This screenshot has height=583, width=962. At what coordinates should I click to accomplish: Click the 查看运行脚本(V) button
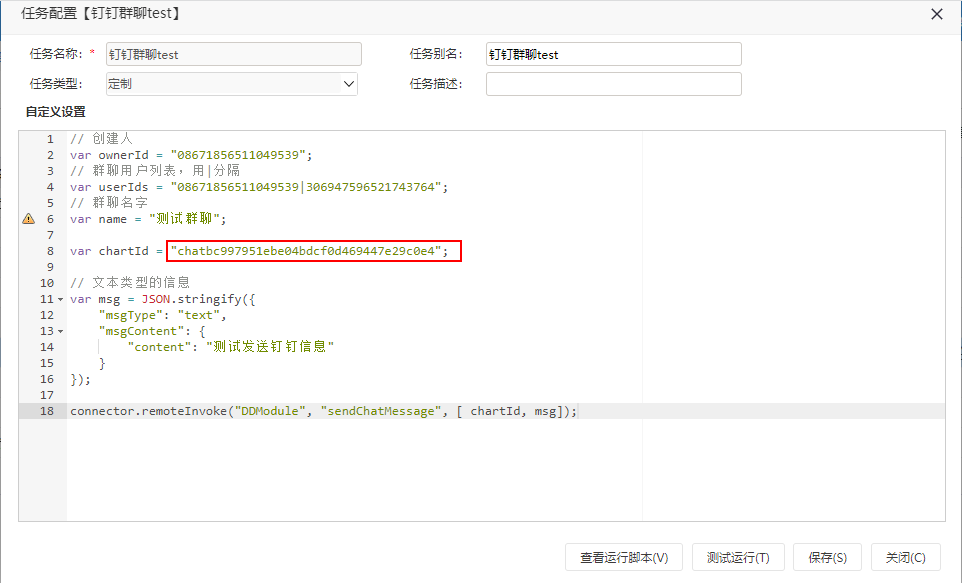coord(624,557)
